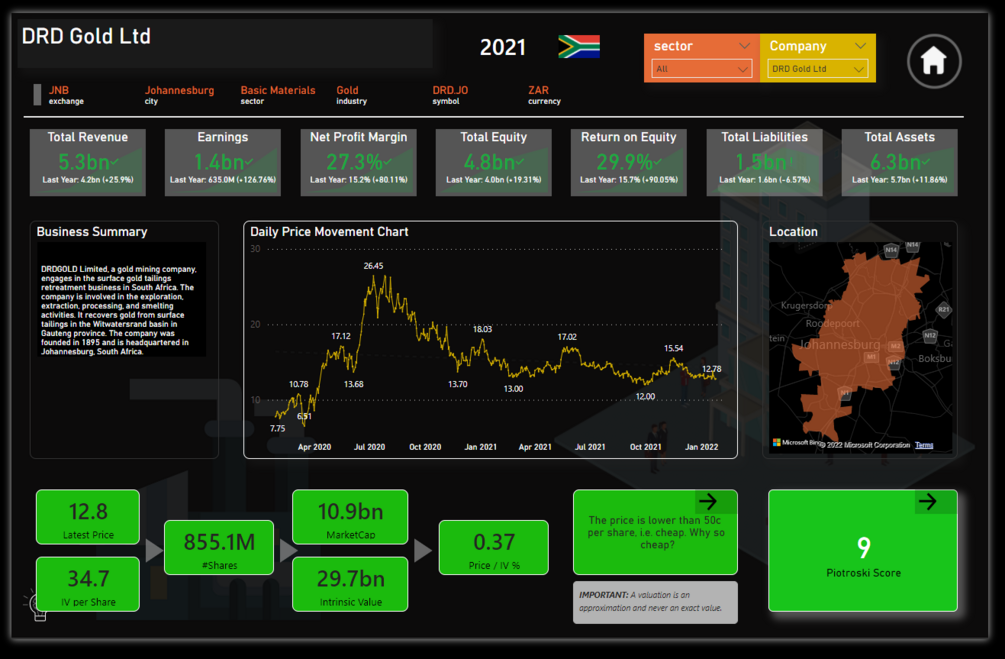The height and width of the screenshot is (659, 1005).
Task: Click the Location panel title
Action: (793, 231)
